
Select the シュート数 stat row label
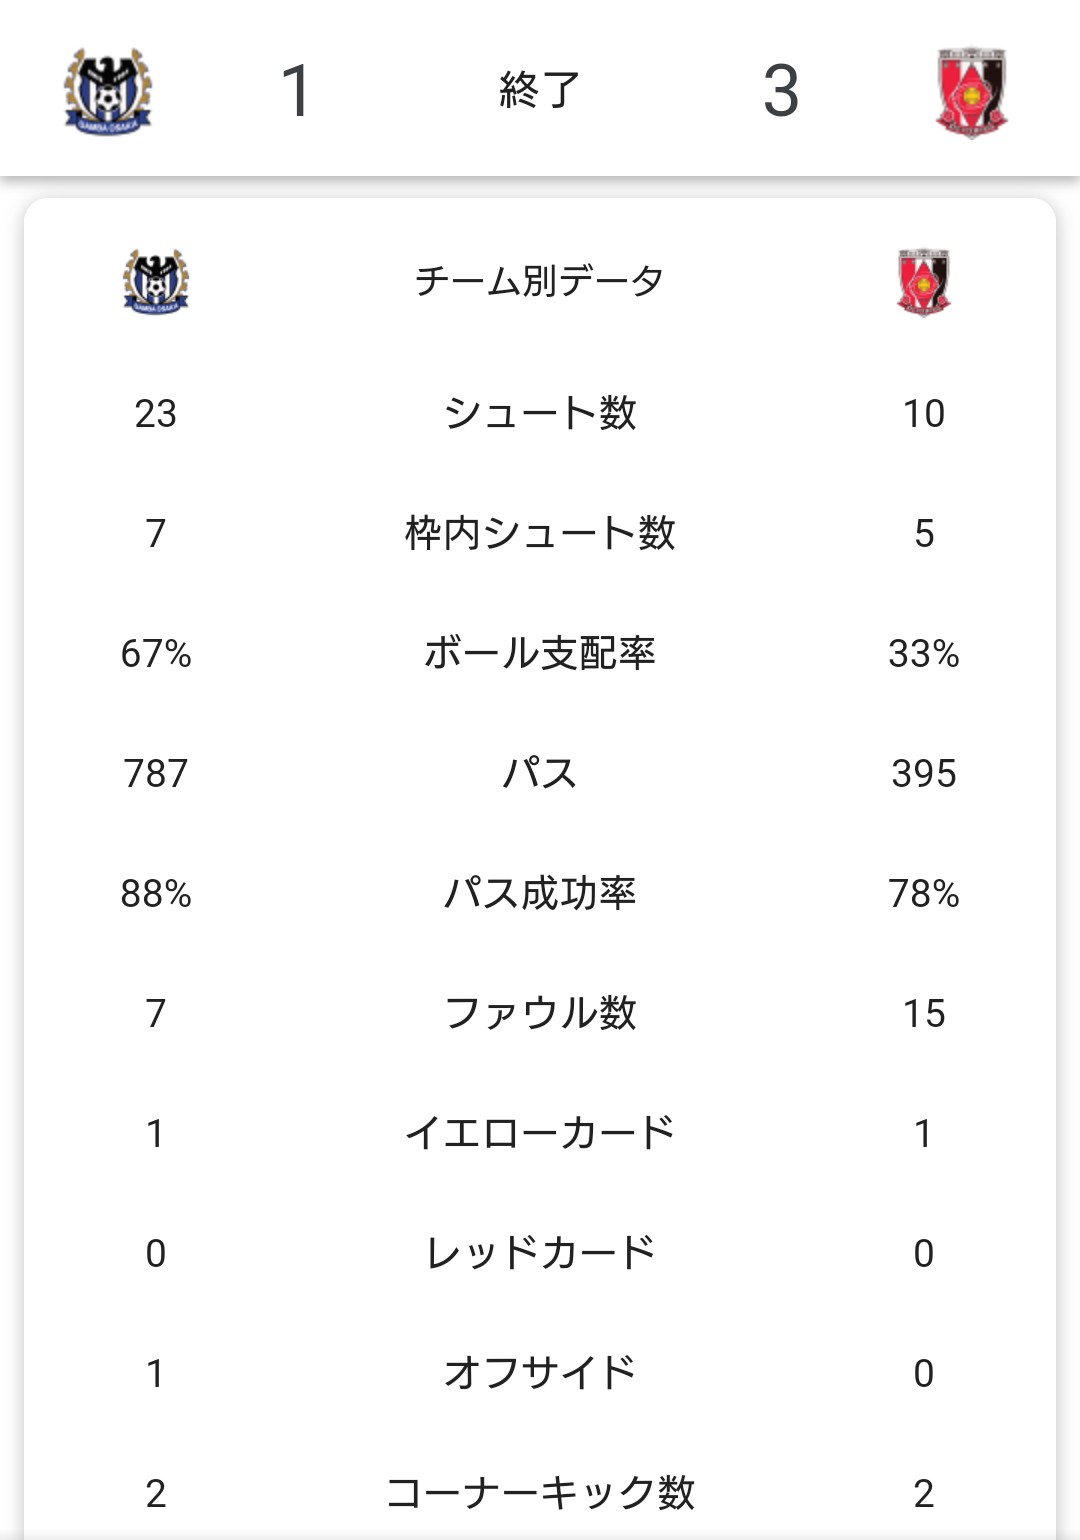pyautogui.click(x=540, y=413)
